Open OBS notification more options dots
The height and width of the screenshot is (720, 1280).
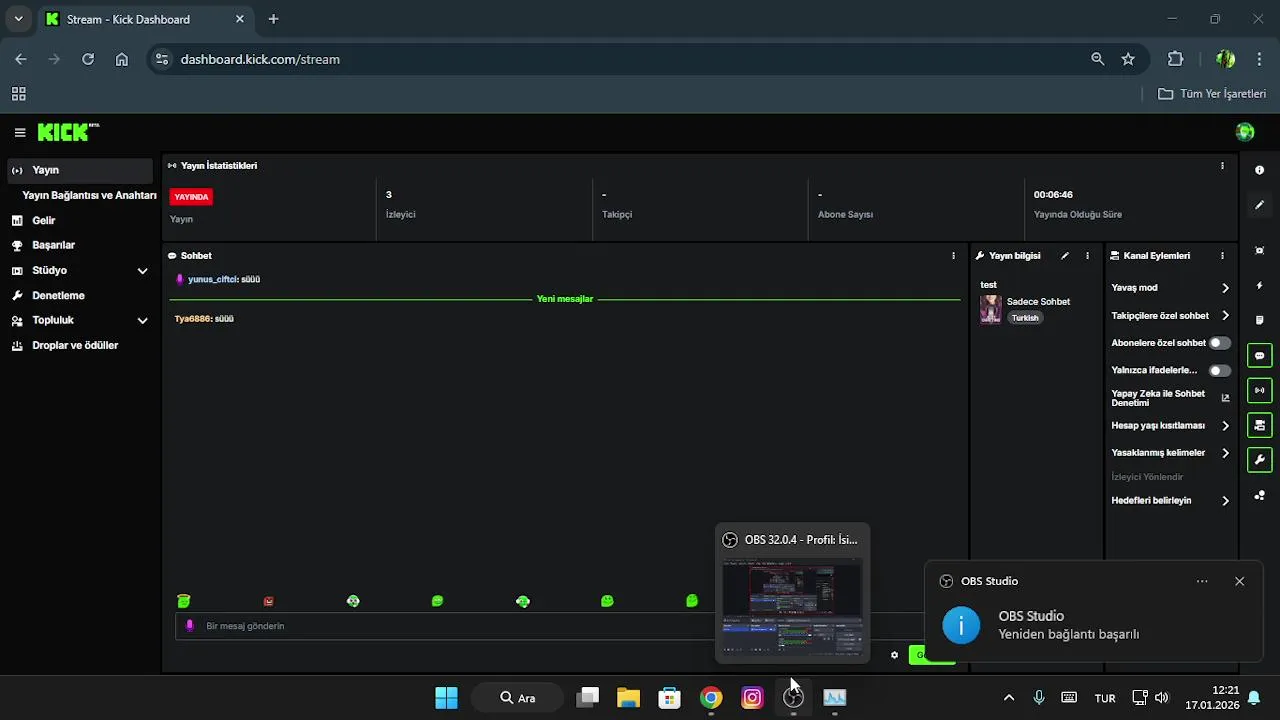1202,581
